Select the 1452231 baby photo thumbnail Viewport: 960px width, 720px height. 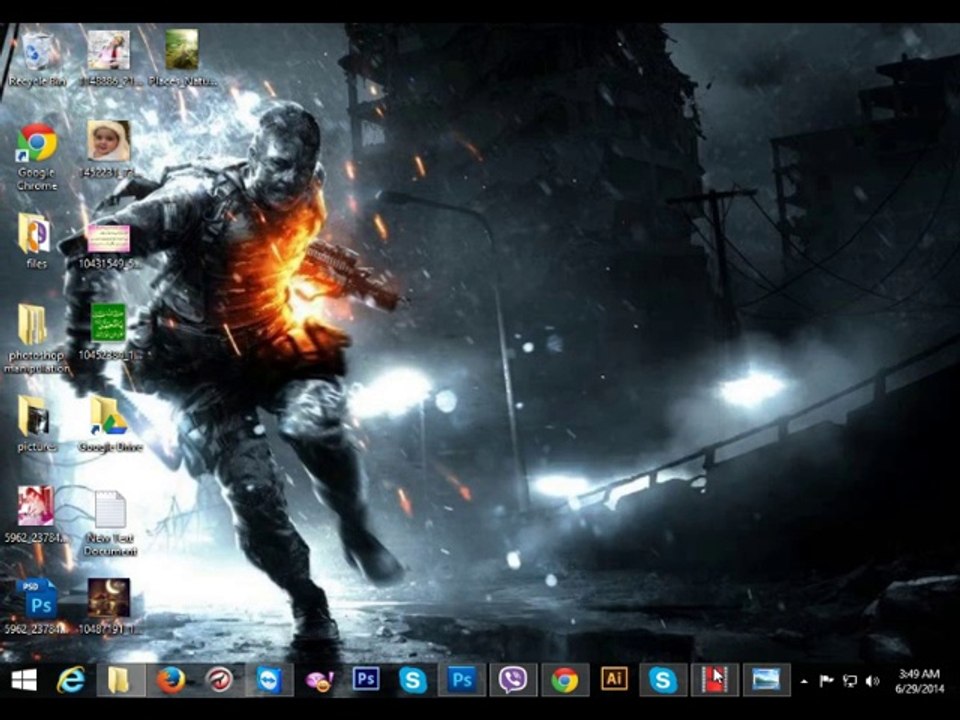coord(108,148)
